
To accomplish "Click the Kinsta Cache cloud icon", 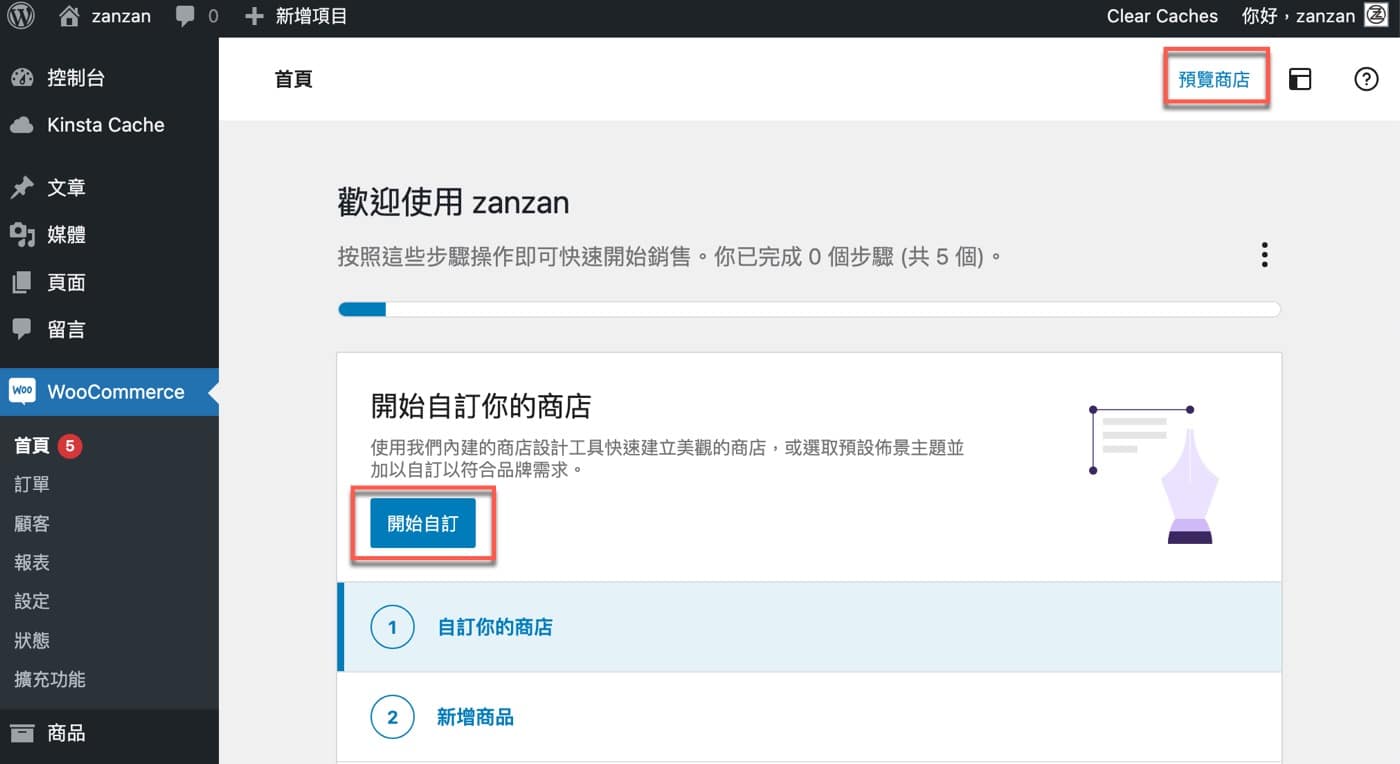I will 22,125.
